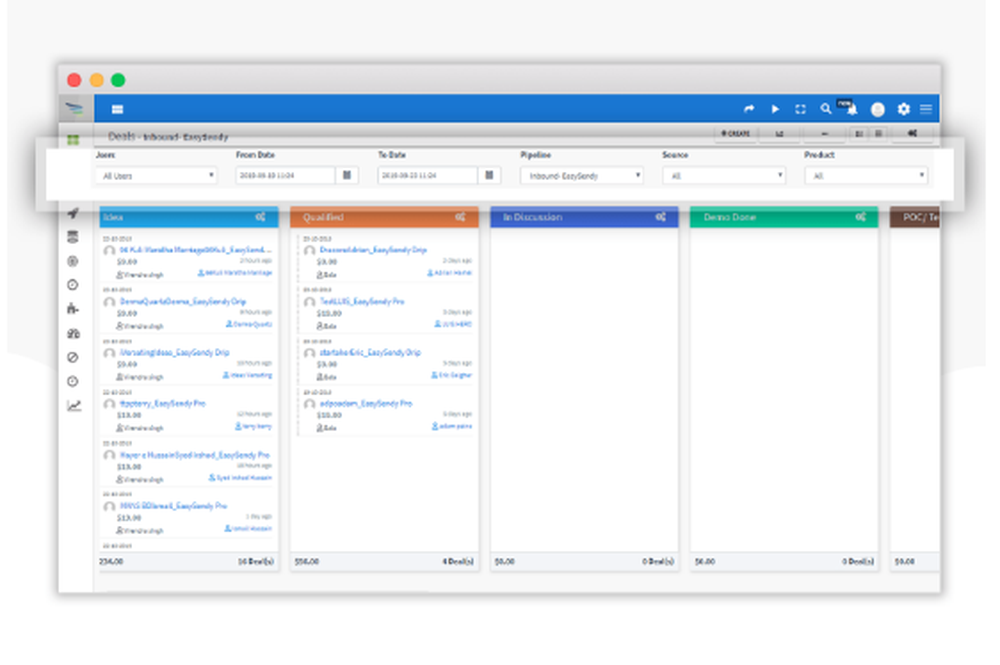Select the In Discussion column header
Image resolution: width=1000 pixels, height=665 pixels.
point(584,217)
